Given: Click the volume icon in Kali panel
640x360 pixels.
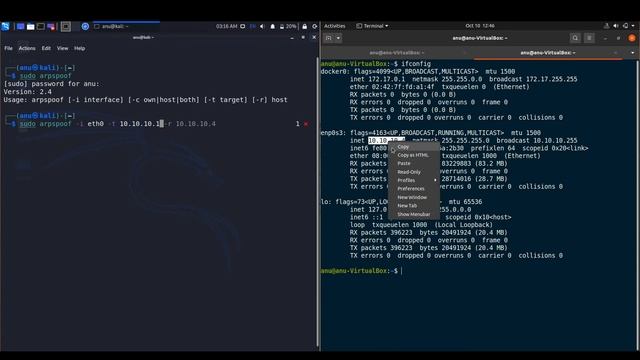Looking at the screenshot, I should coord(262,27).
